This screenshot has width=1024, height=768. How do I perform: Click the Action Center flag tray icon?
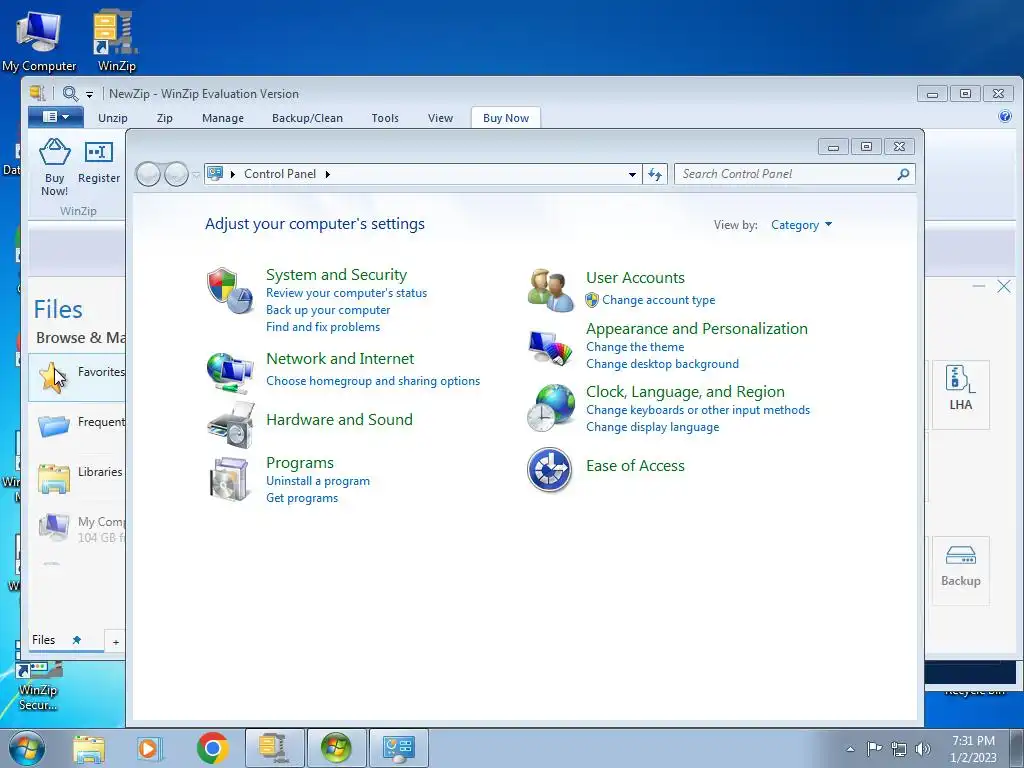(x=874, y=748)
